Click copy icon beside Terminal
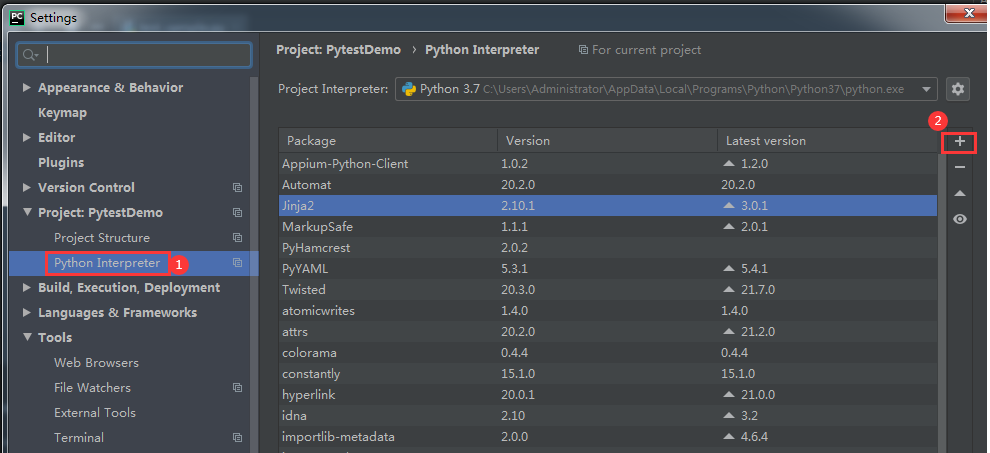Screen dimensions: 990x453 click(237, 438)
